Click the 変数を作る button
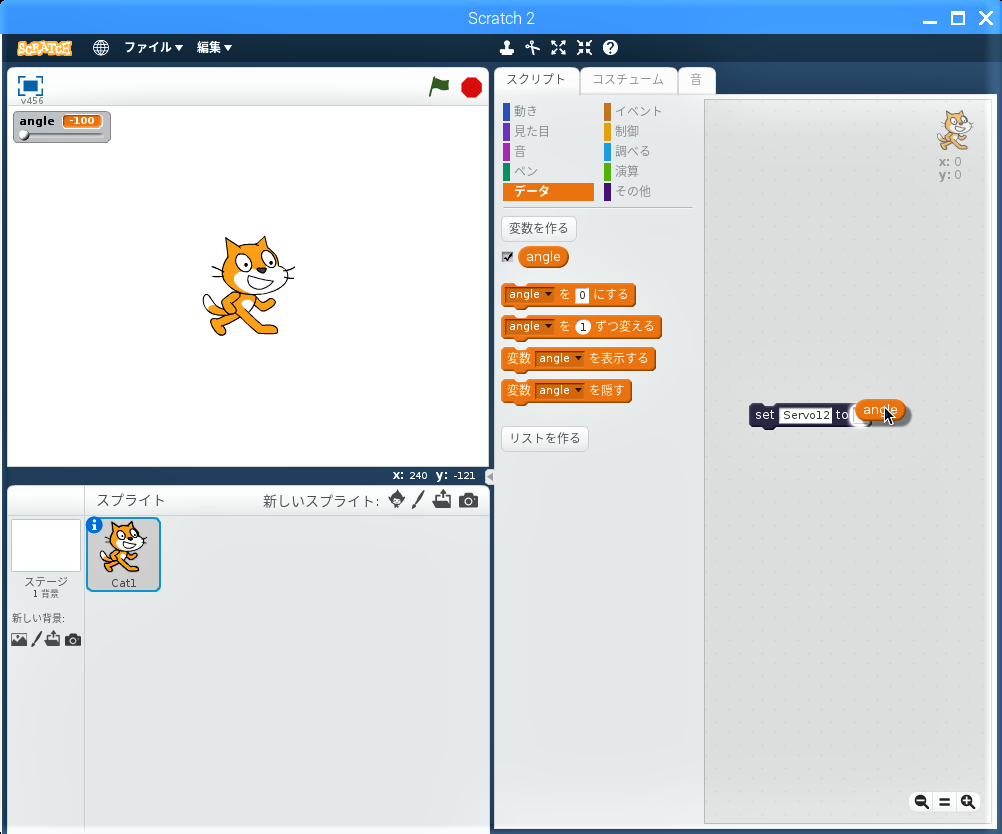 539,228
